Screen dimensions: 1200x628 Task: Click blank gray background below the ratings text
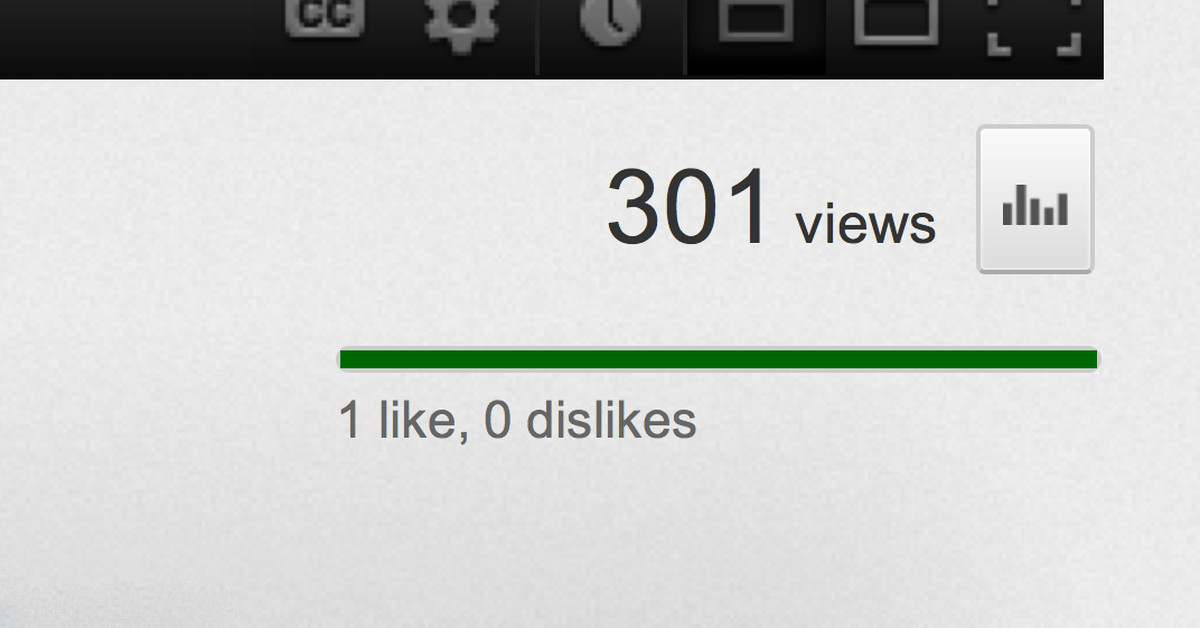(600, 540)
